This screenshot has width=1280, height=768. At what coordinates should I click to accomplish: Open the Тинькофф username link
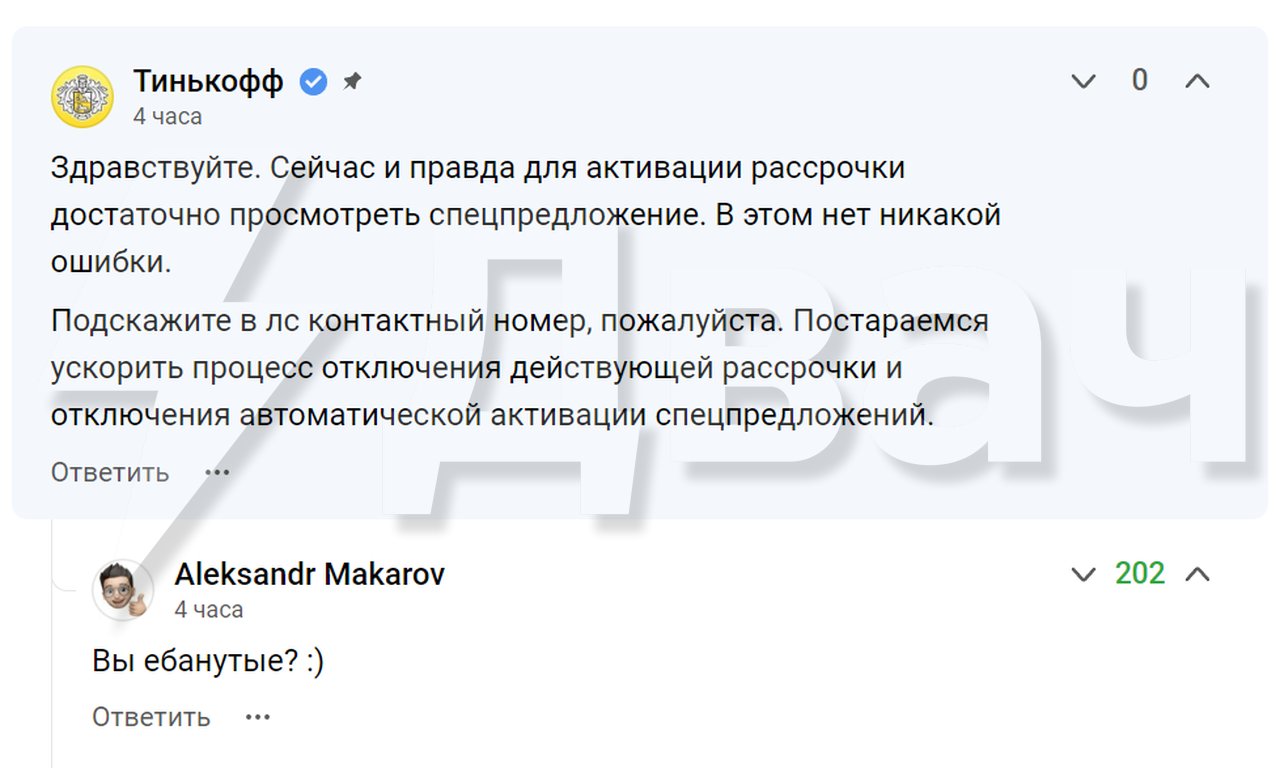209,81
